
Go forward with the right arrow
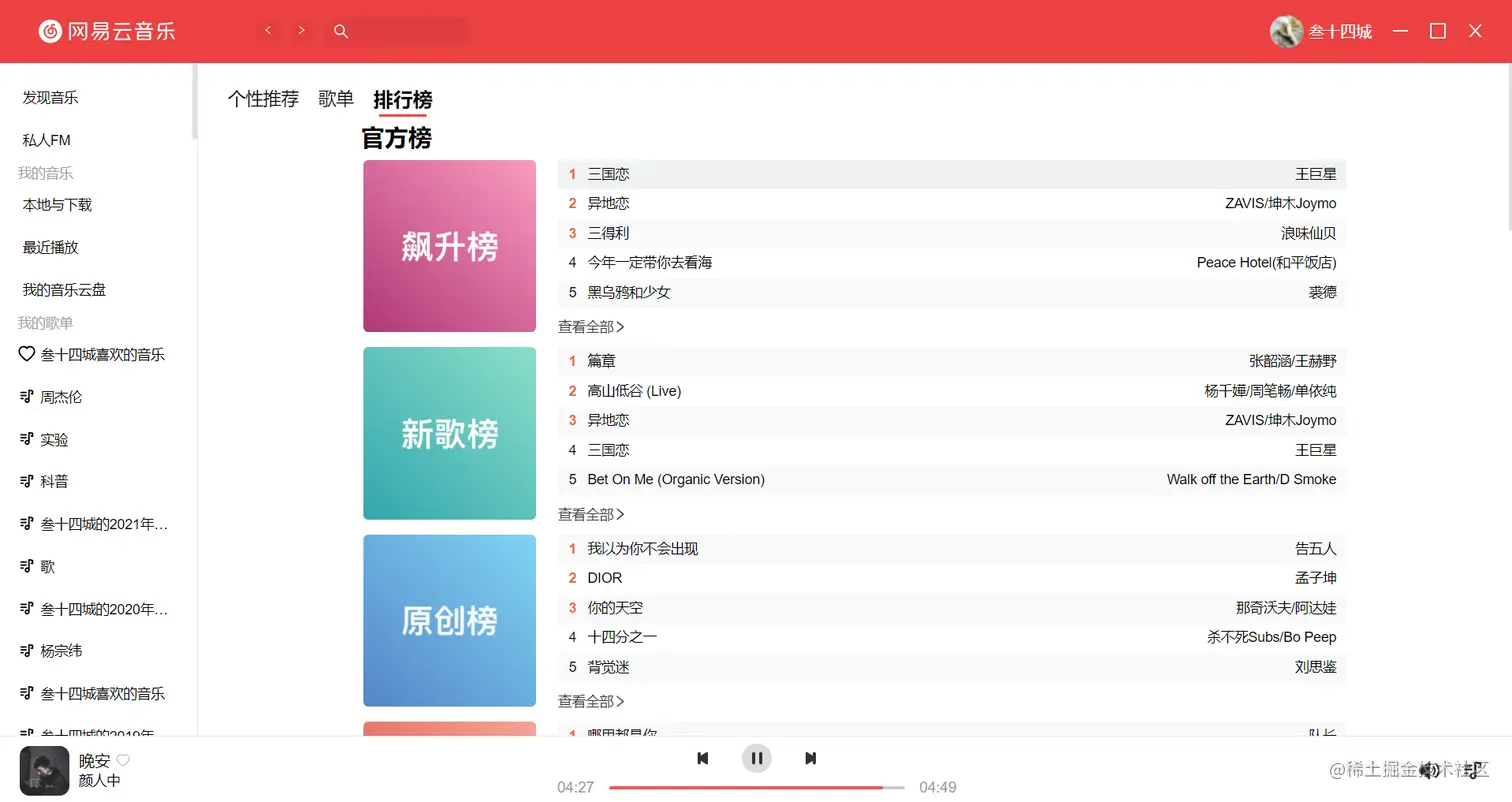(301, 31)
